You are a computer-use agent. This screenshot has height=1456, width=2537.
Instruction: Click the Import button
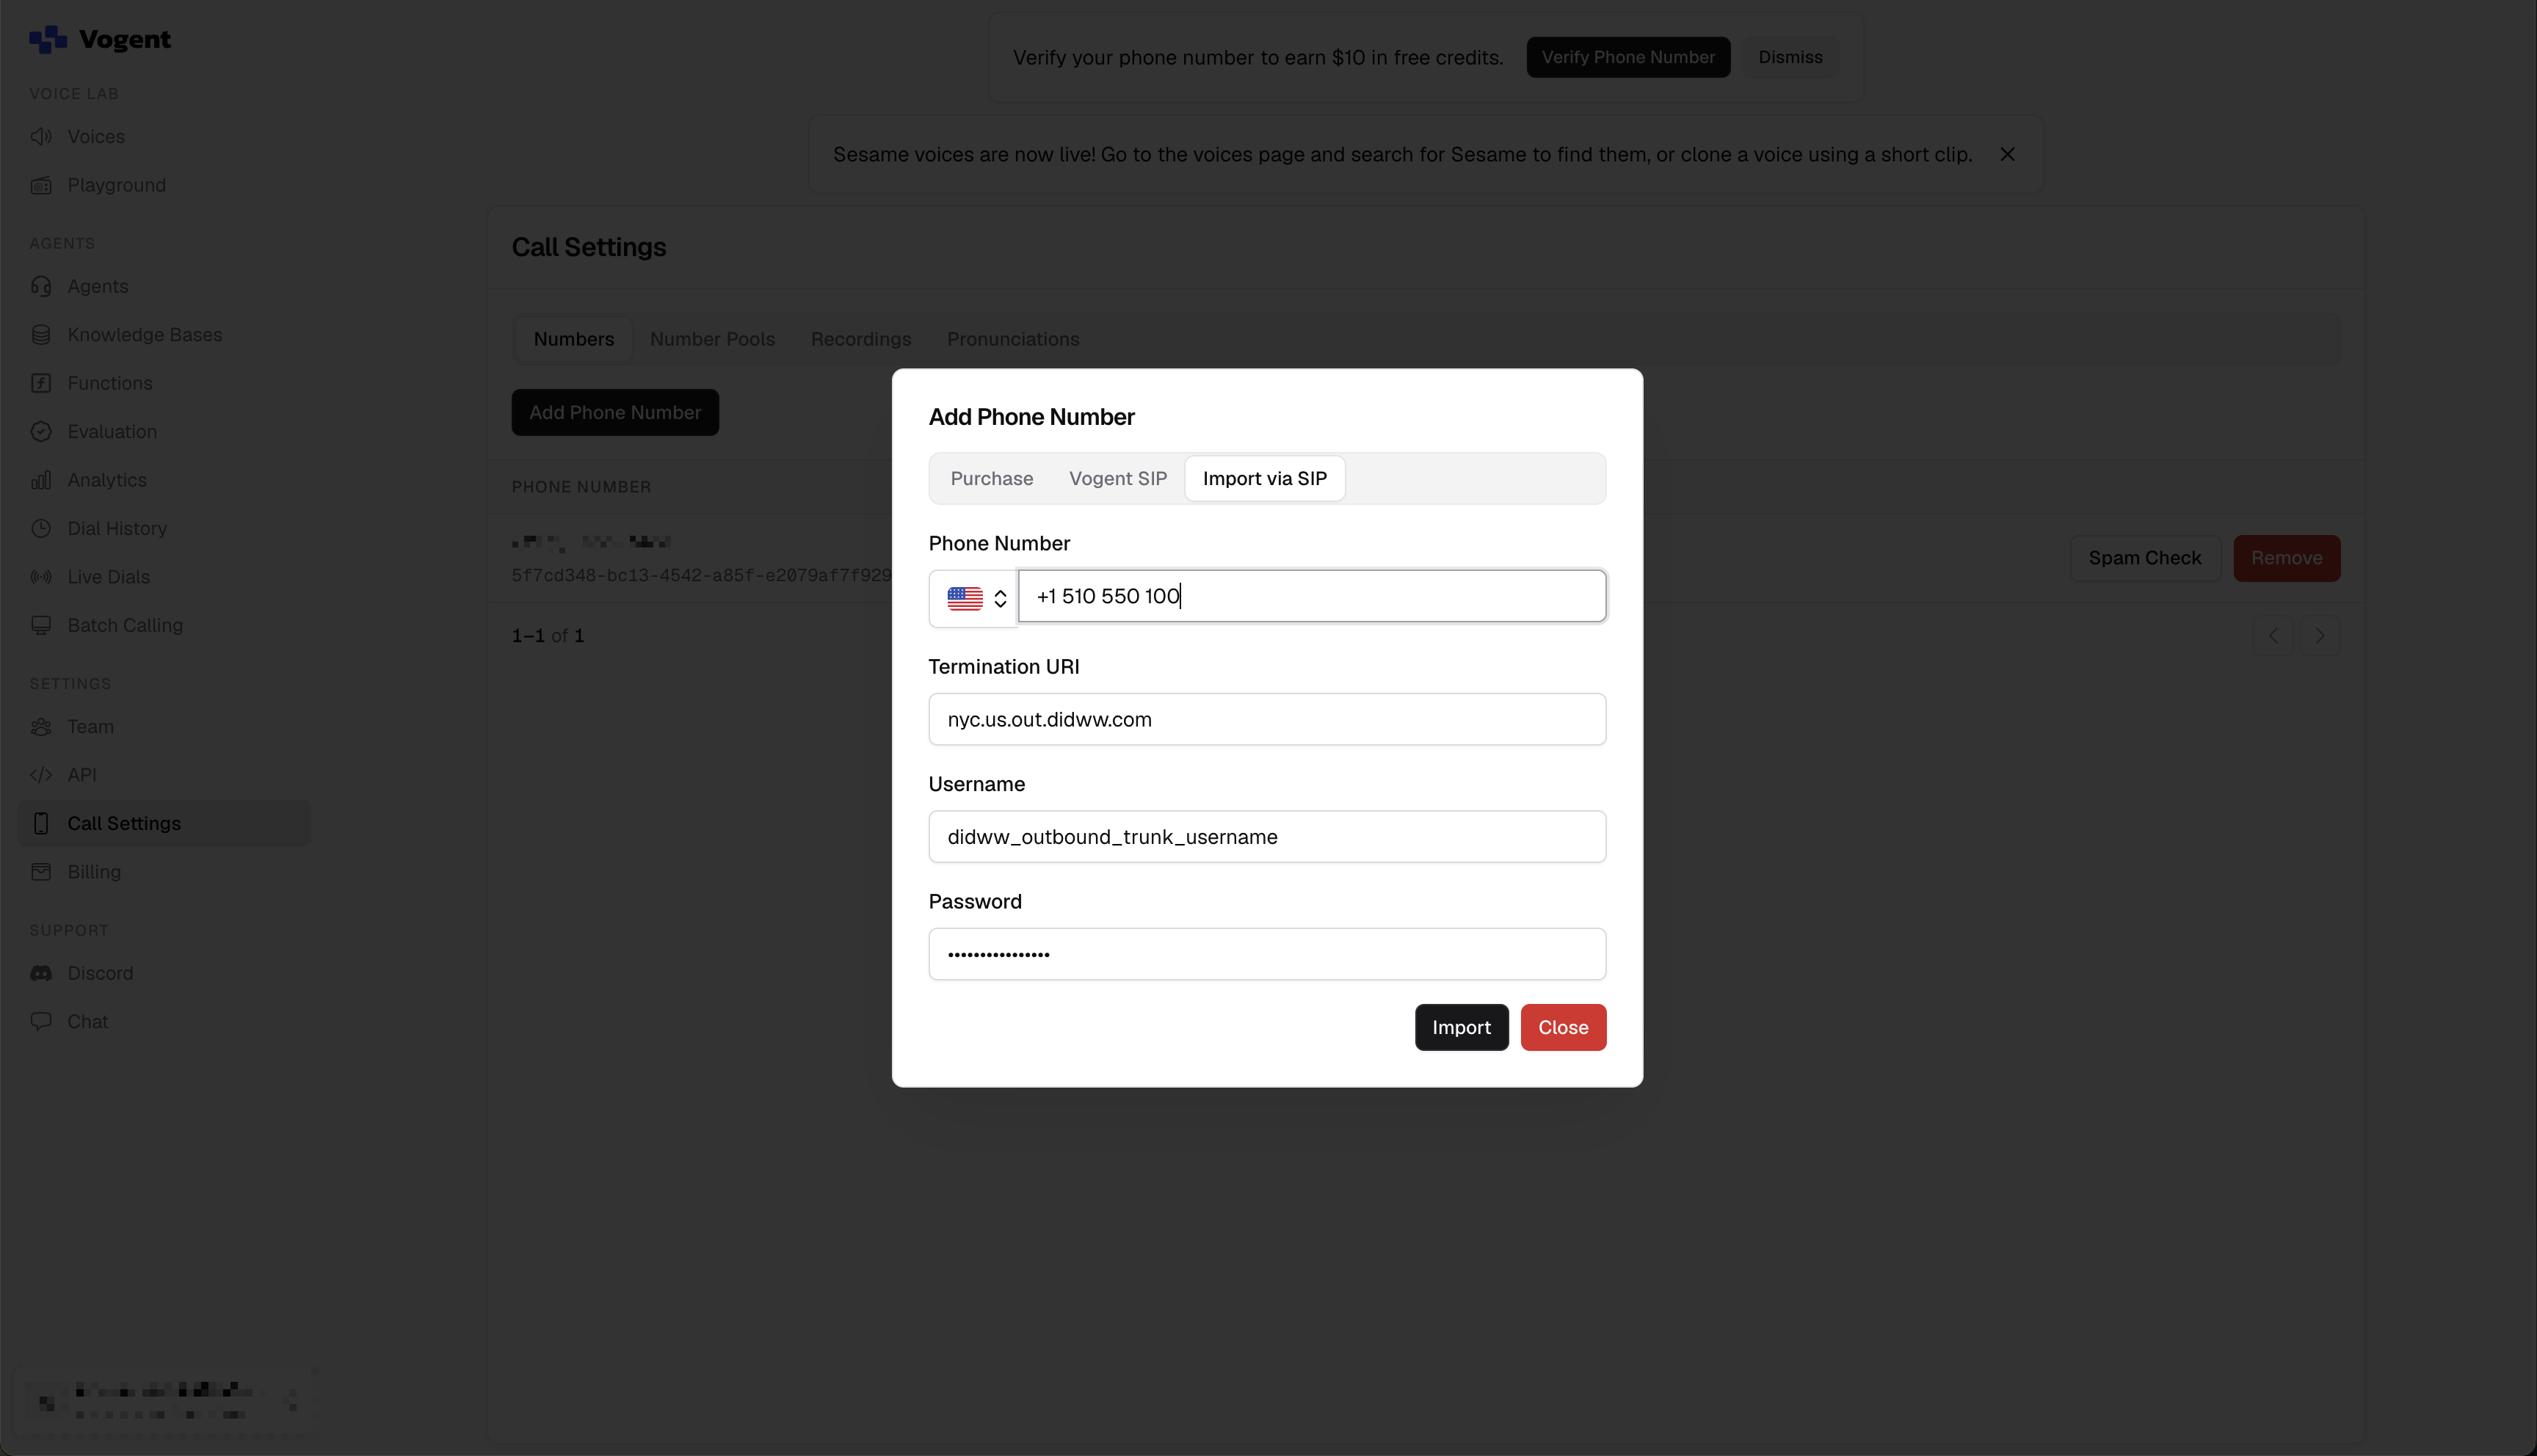click(x=1461, y=1027)
